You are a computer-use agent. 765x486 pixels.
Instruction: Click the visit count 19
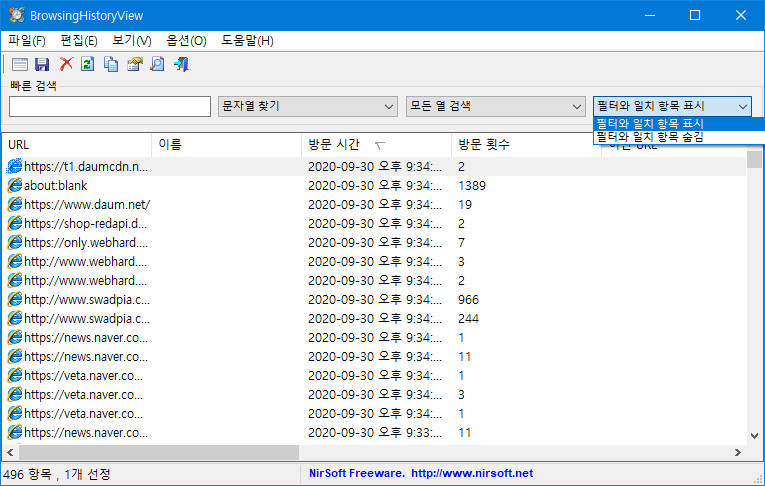click(x=465, y=204)
